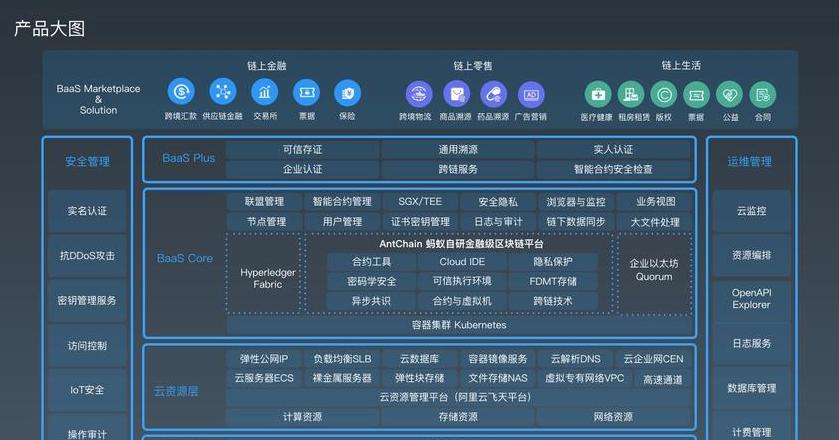Select the SGX/TEE box
839x440 pixels.
[420, 201]
